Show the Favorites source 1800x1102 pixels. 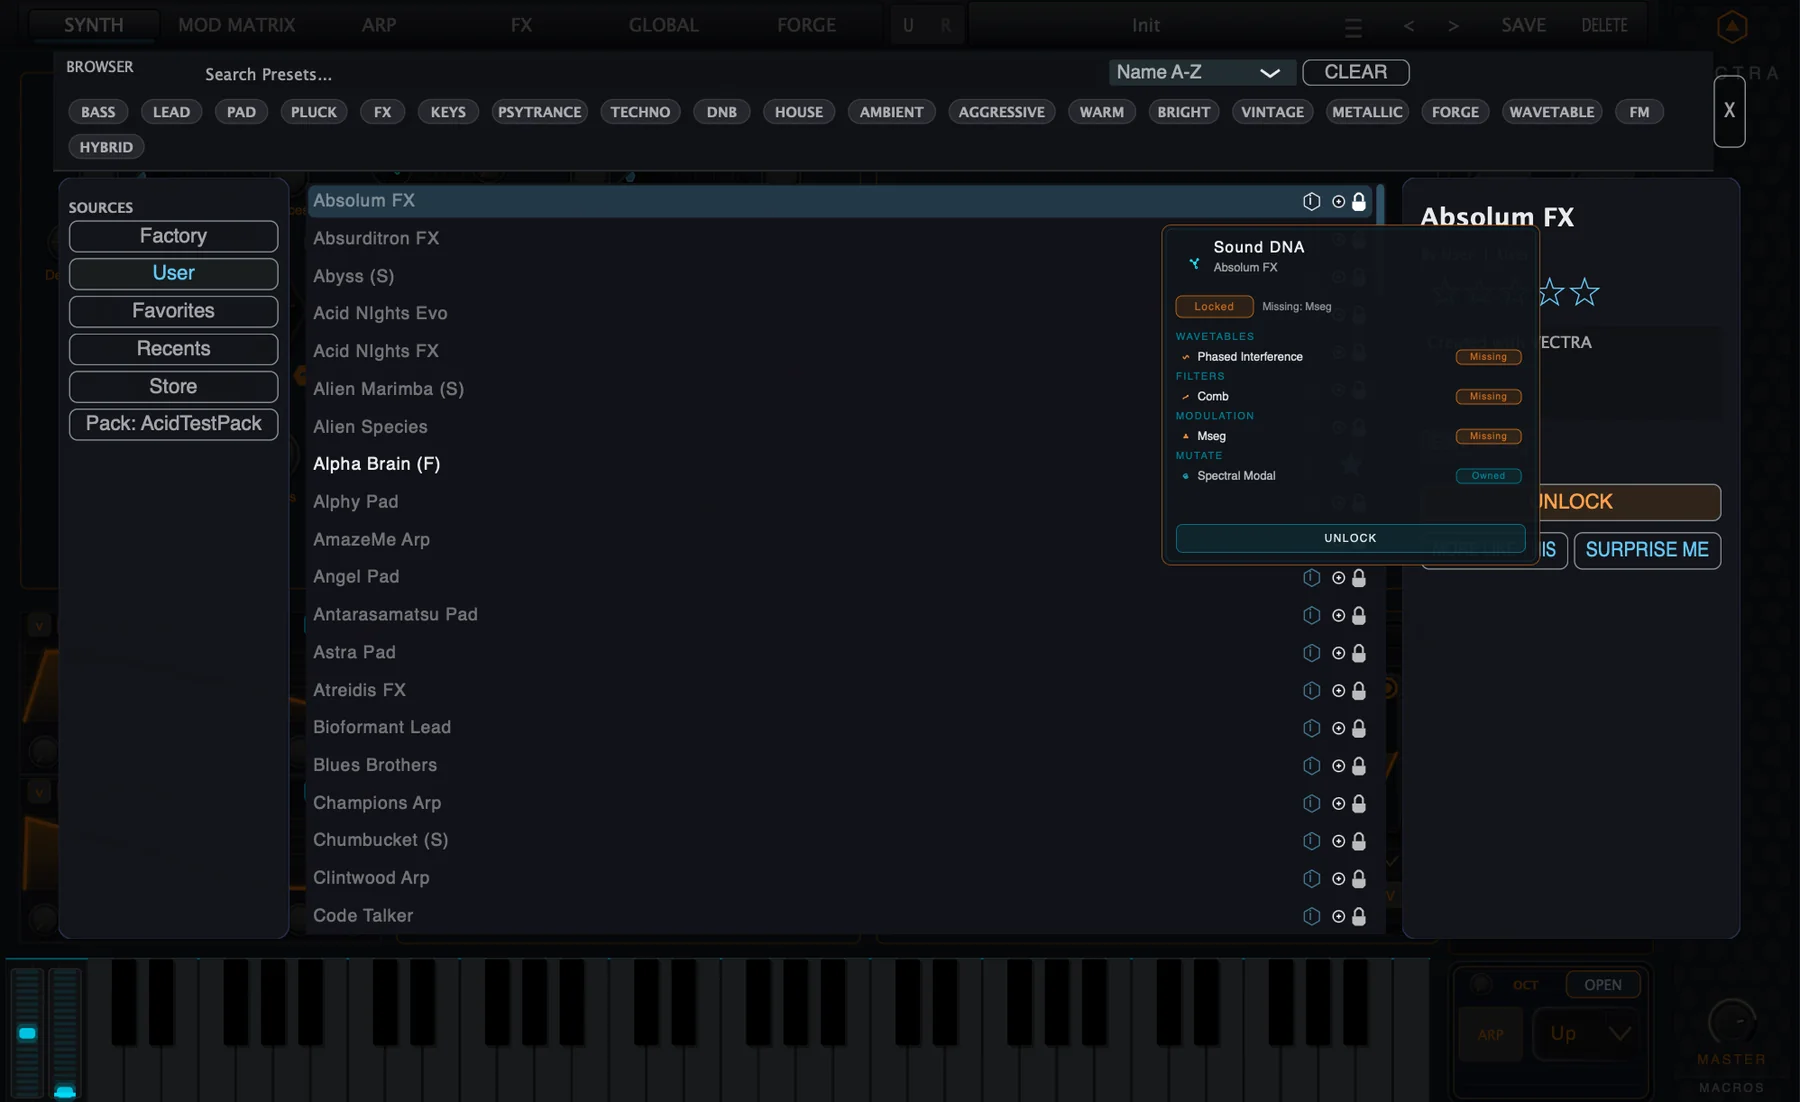pyautogui.click(x=173, y=311)
